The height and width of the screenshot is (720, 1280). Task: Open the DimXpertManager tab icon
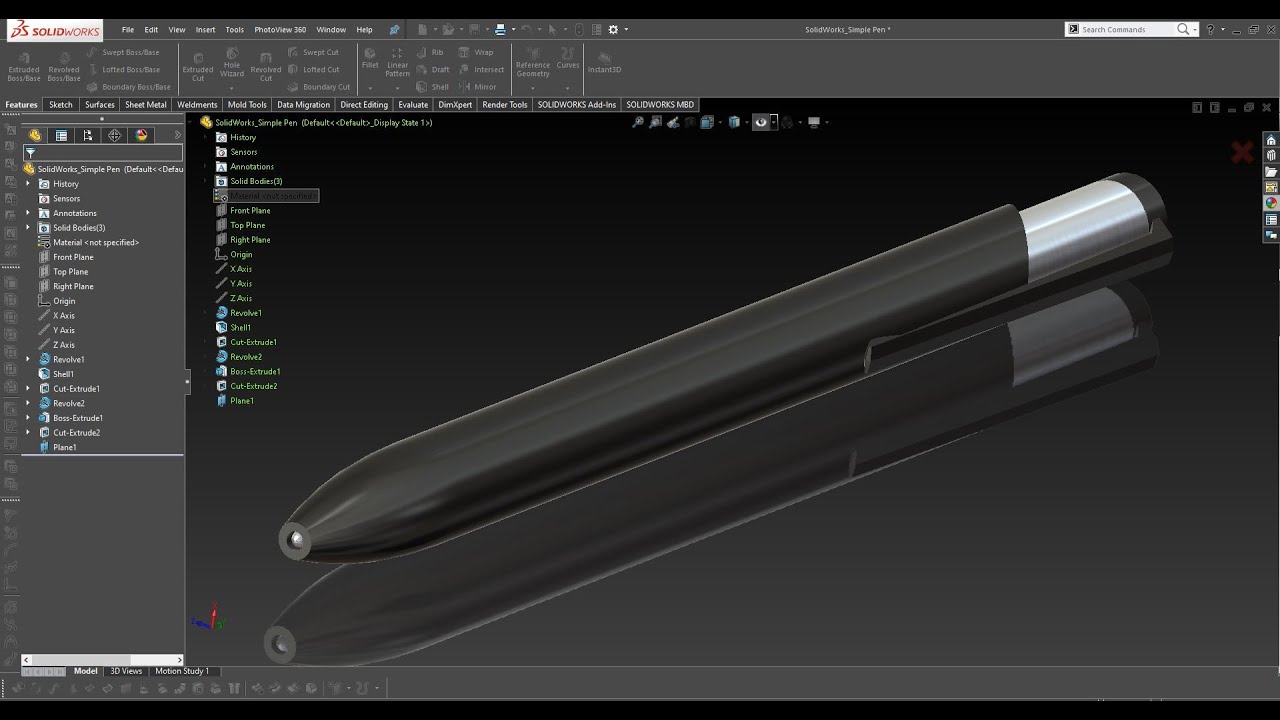click(x=115, y=135)
